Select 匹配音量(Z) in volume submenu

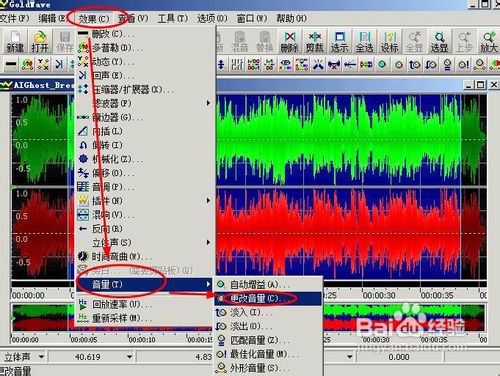pos(268,340)
